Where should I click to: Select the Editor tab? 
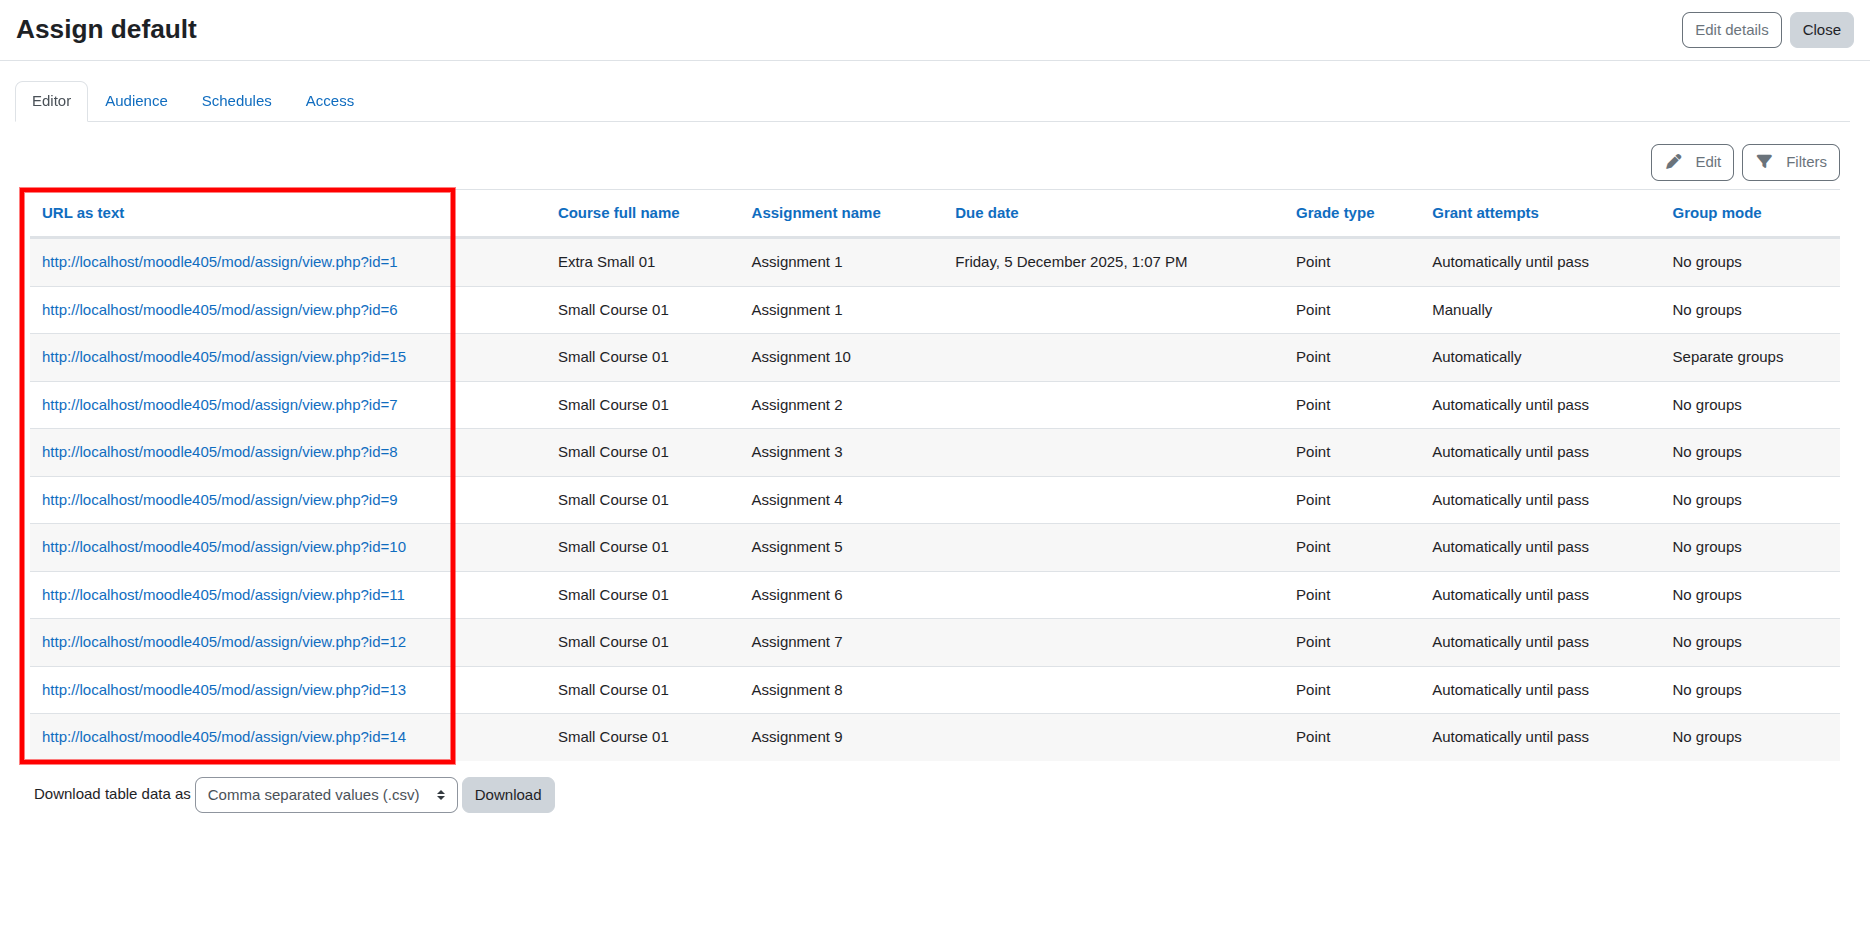click(x=51, y=101)
